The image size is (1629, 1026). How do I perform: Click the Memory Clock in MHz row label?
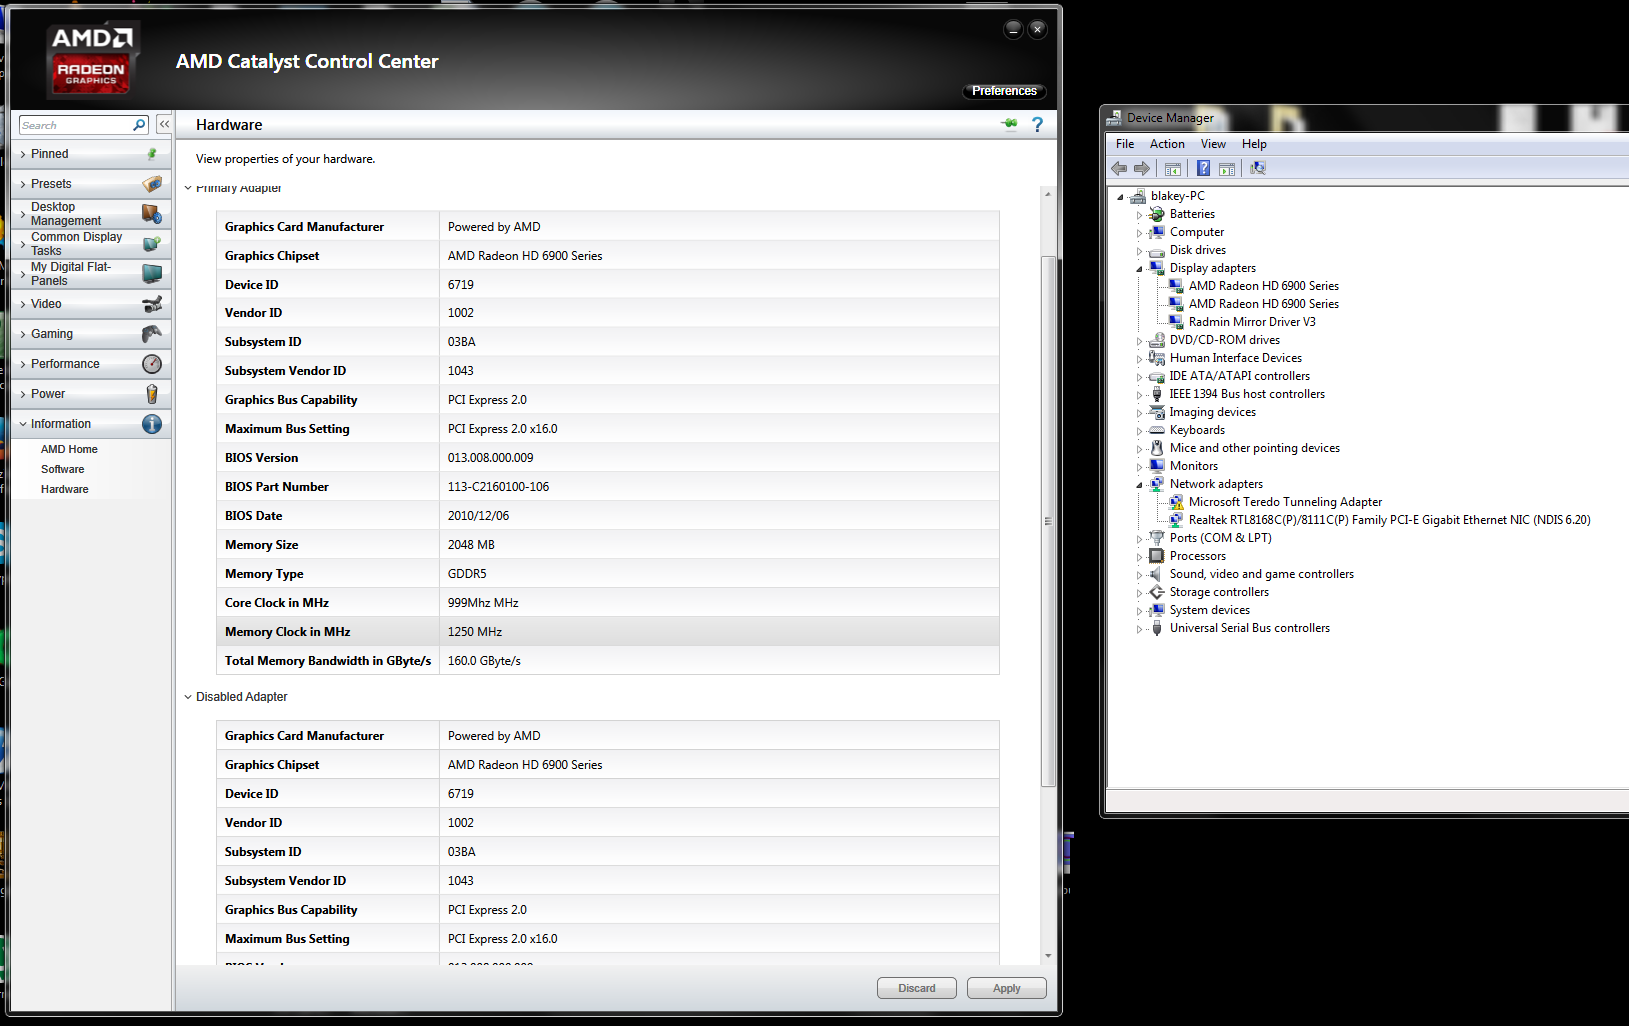(x=287, y=632)
